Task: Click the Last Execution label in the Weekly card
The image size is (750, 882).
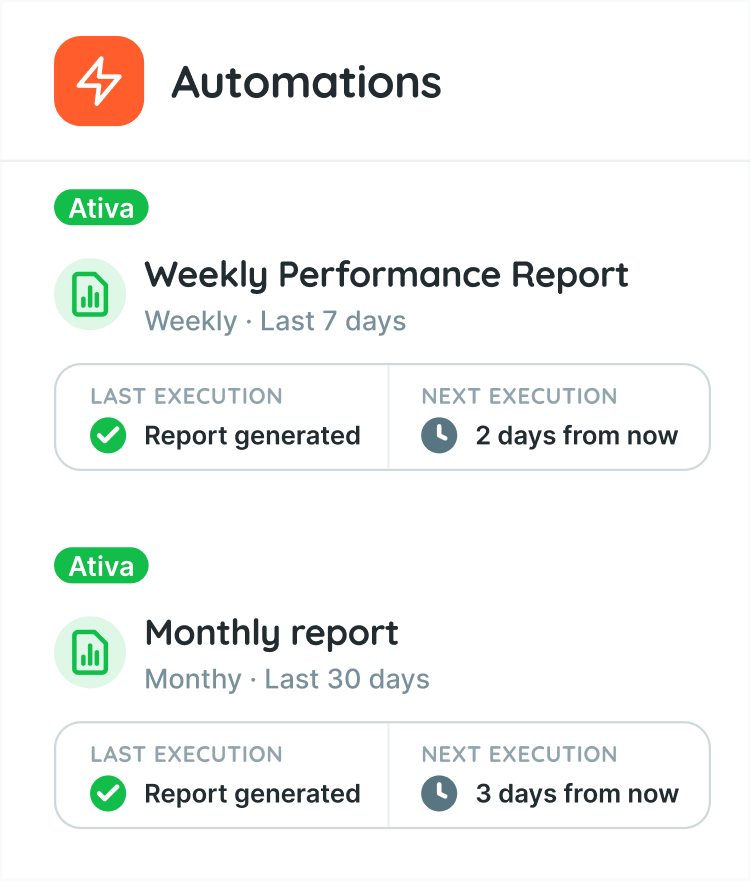Action: (x=186, y=396)
